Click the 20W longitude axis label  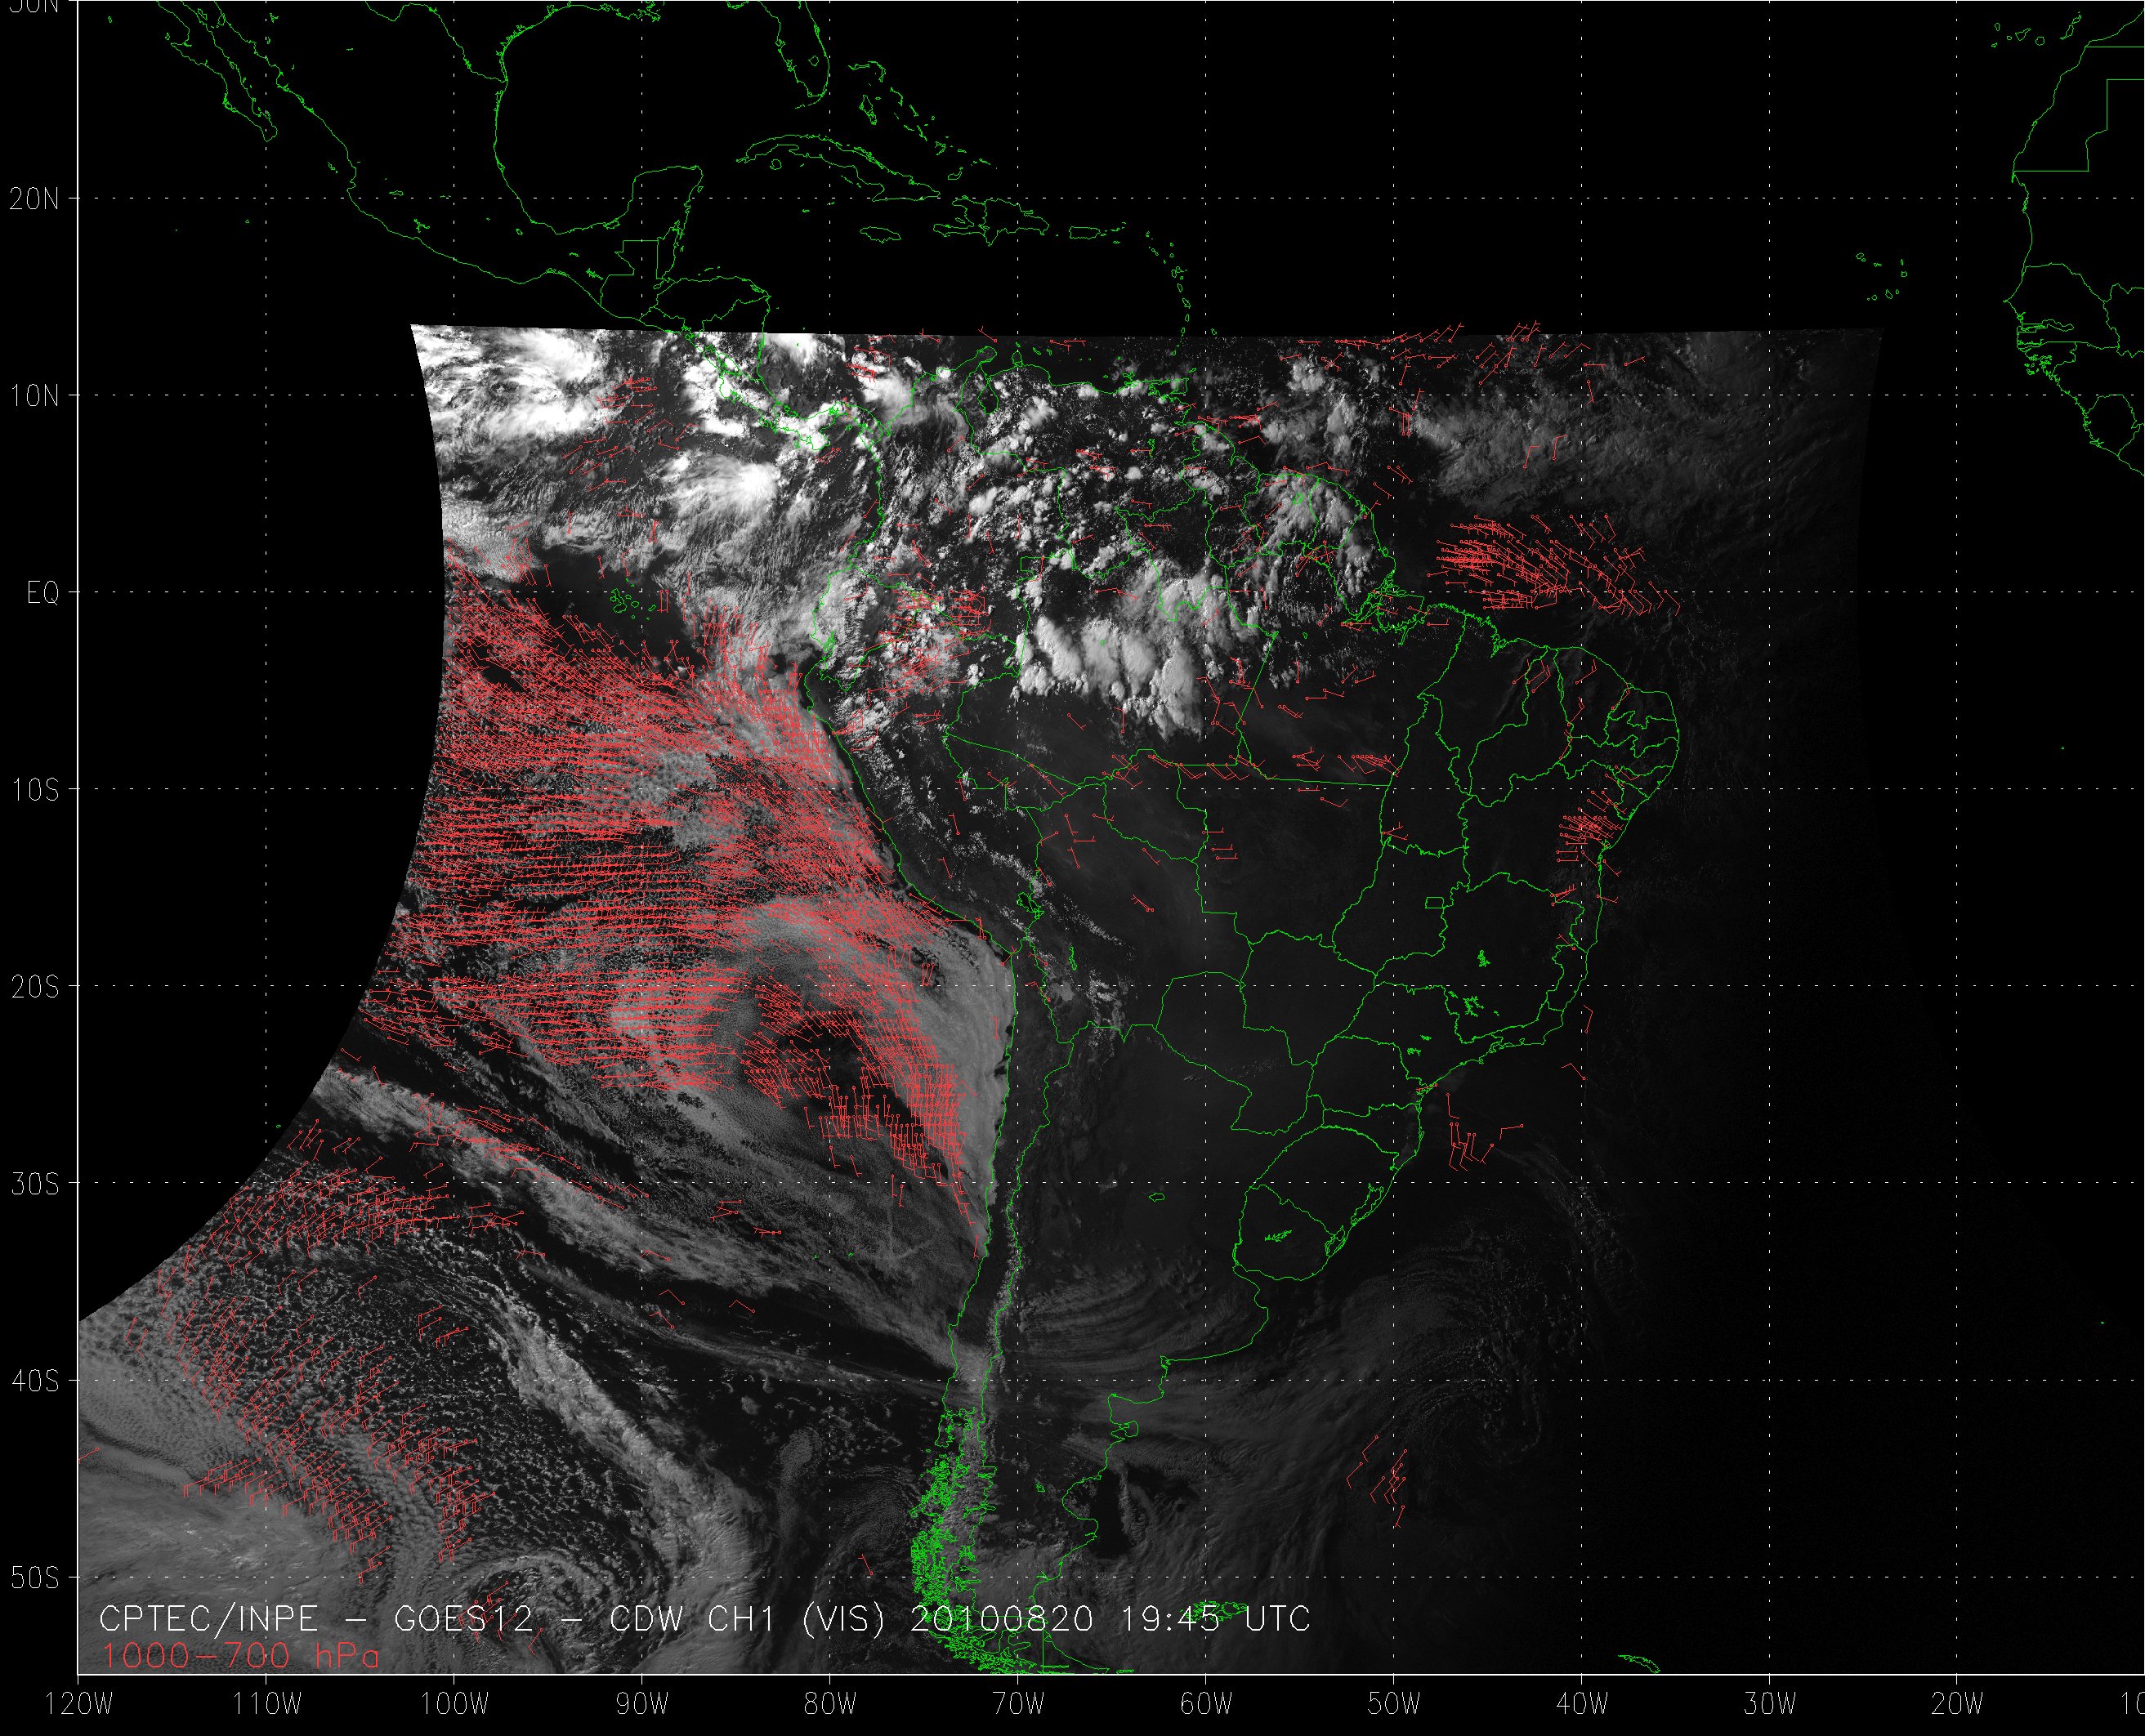[1957, 1703]
